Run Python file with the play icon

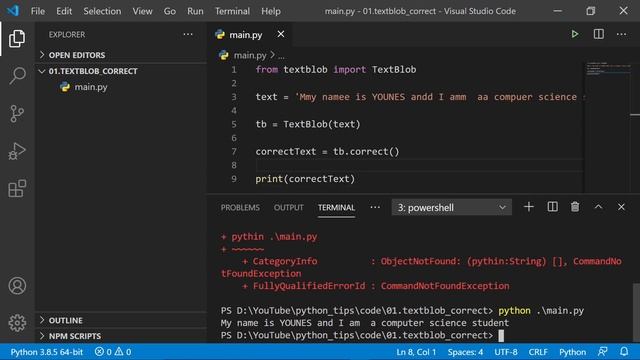pos(575,34)
